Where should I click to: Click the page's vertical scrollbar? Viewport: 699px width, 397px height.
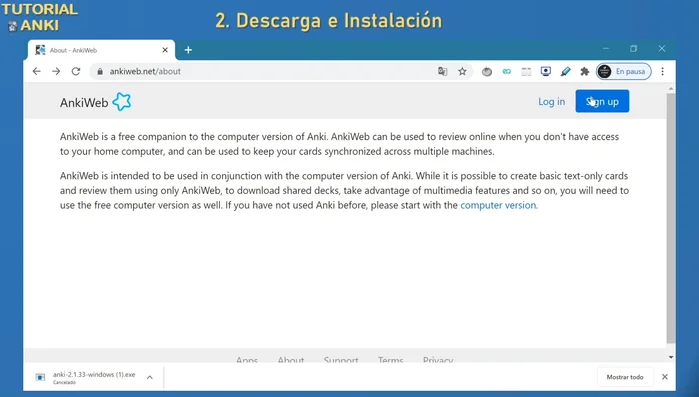click(x=671, y=218)
